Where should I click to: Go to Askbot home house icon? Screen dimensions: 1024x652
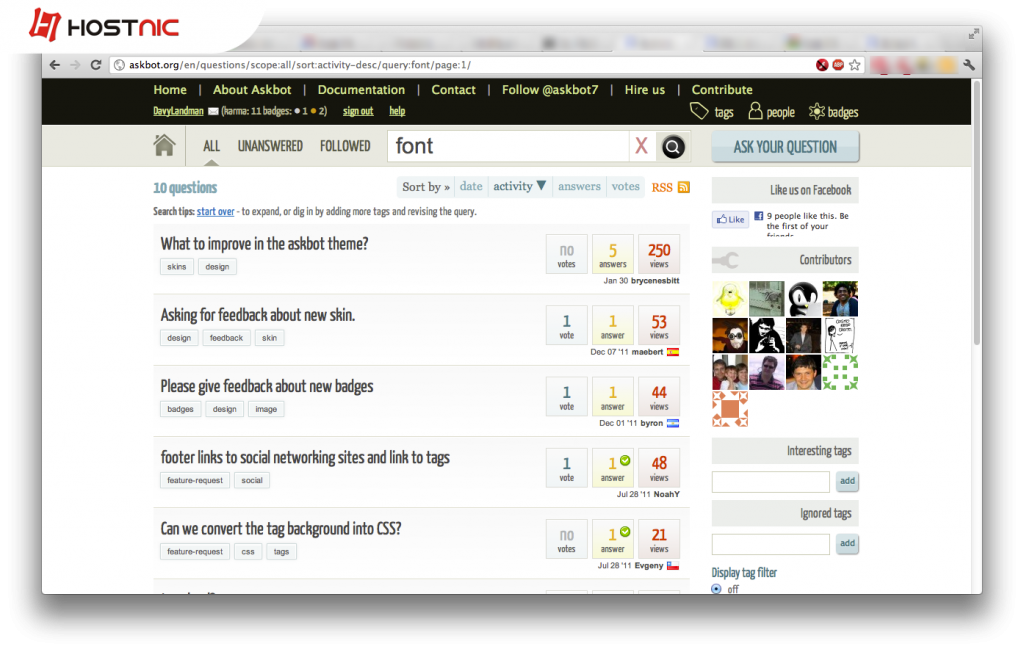[x=165, y=145]
